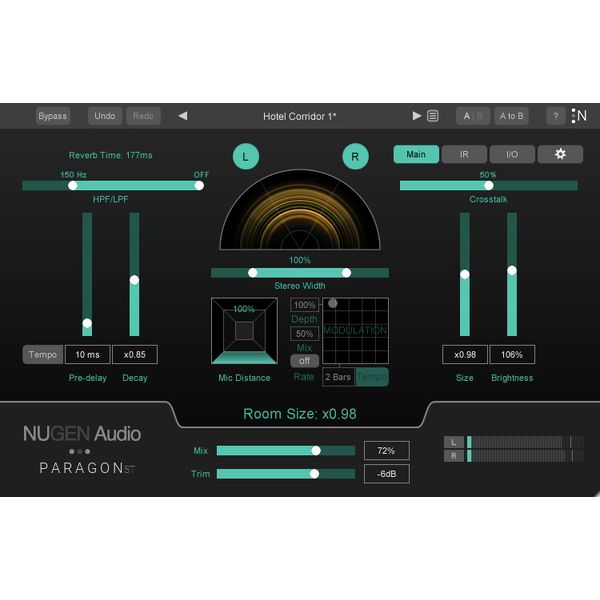Click the x0.85 decay value field

[x=135, y=355]
